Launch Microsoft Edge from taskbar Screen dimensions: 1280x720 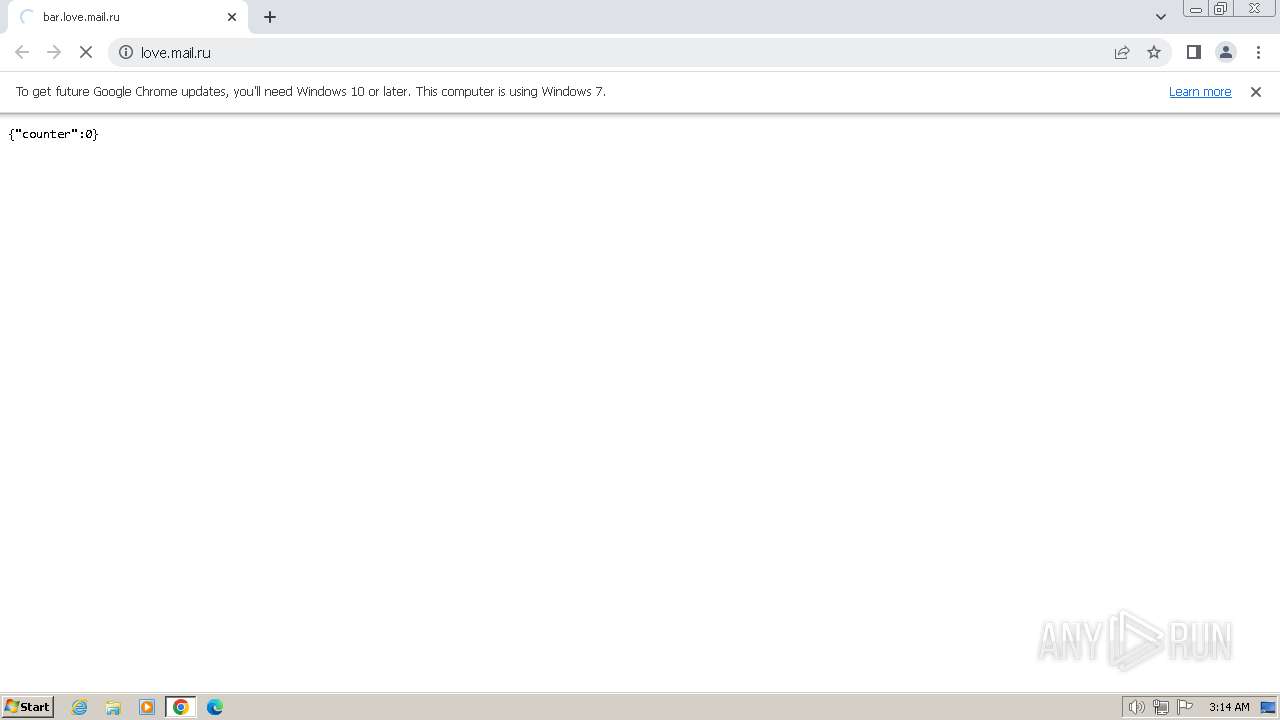click(215, 707)
